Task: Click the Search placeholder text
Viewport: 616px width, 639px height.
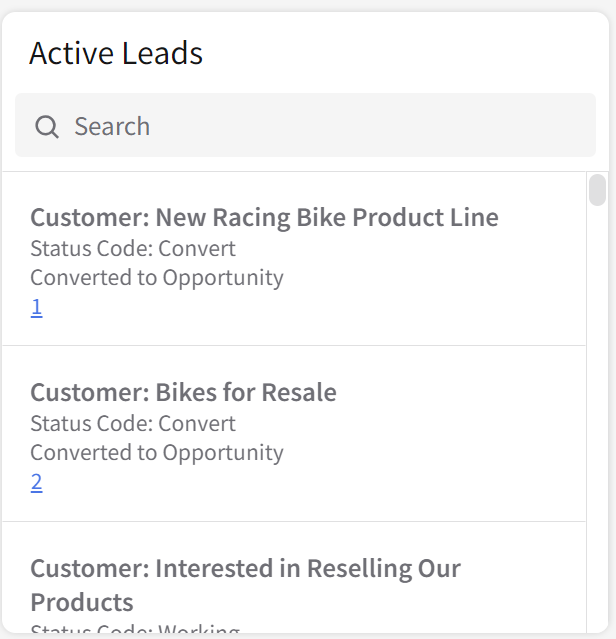Action: [112, 127]
